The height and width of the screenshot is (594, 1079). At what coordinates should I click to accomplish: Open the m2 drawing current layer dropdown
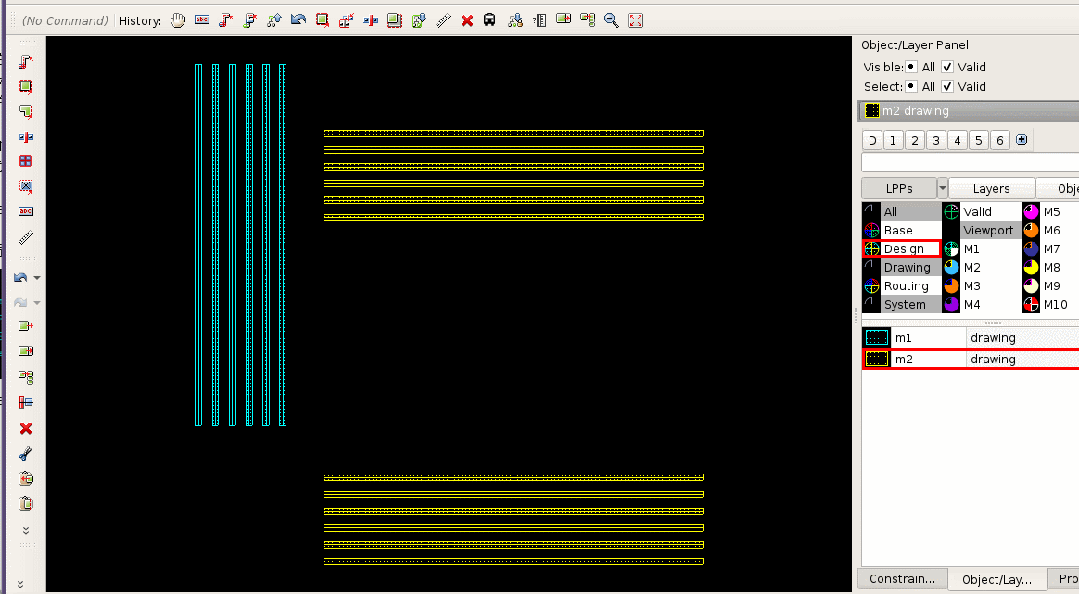click(969, 111)
